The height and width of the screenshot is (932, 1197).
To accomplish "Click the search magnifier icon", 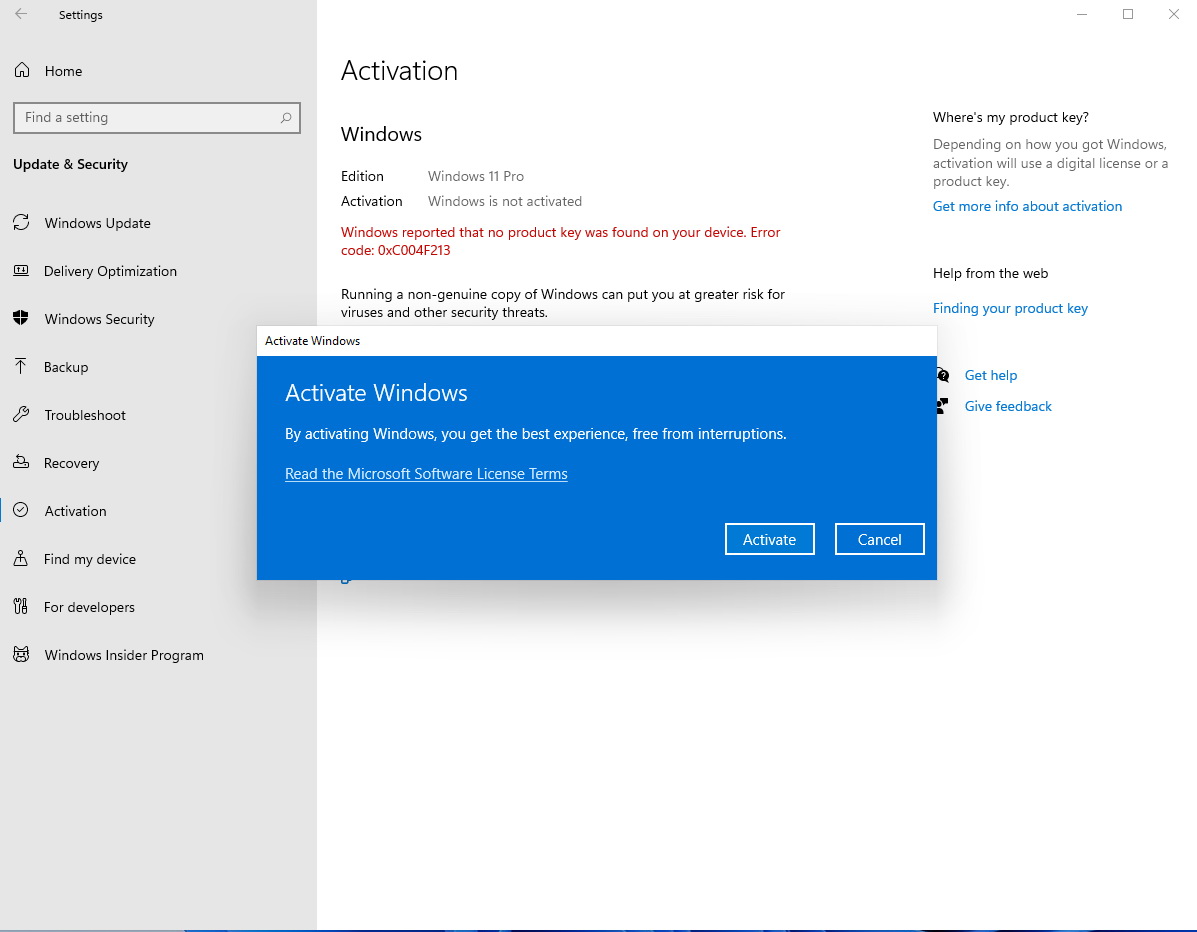I will (x=286, y=118).
